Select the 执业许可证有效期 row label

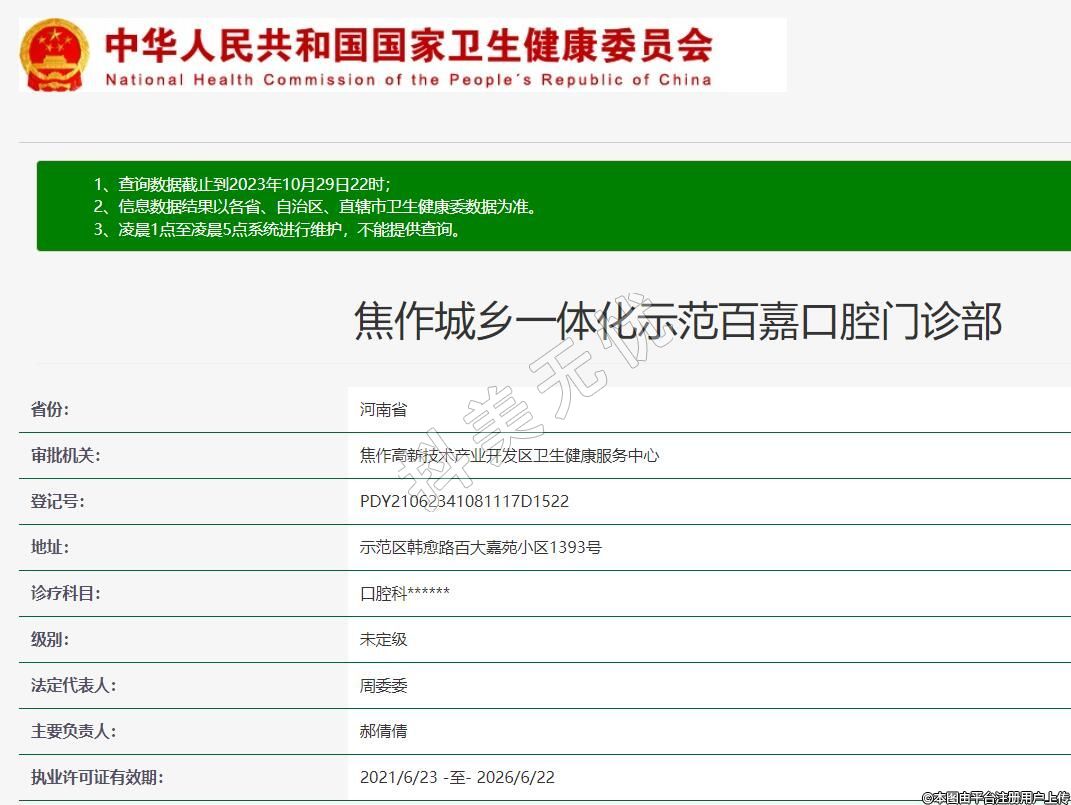pos(97,777)
